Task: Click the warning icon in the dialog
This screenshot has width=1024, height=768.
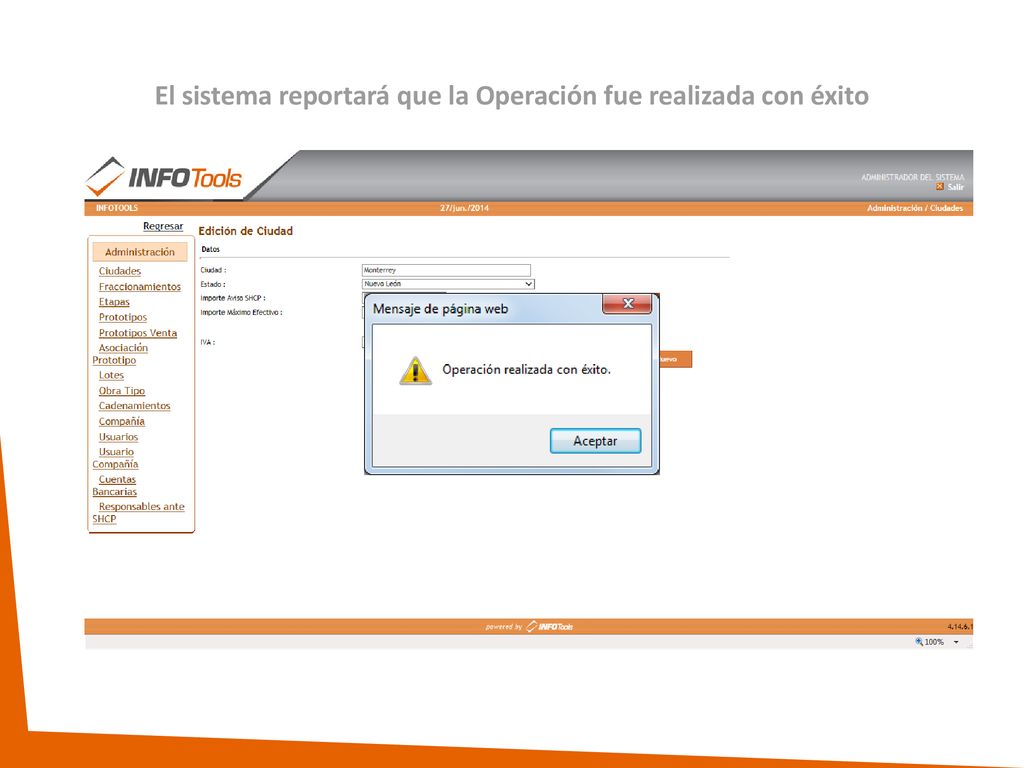Action: pyautogui.click(x=415, y=371)
